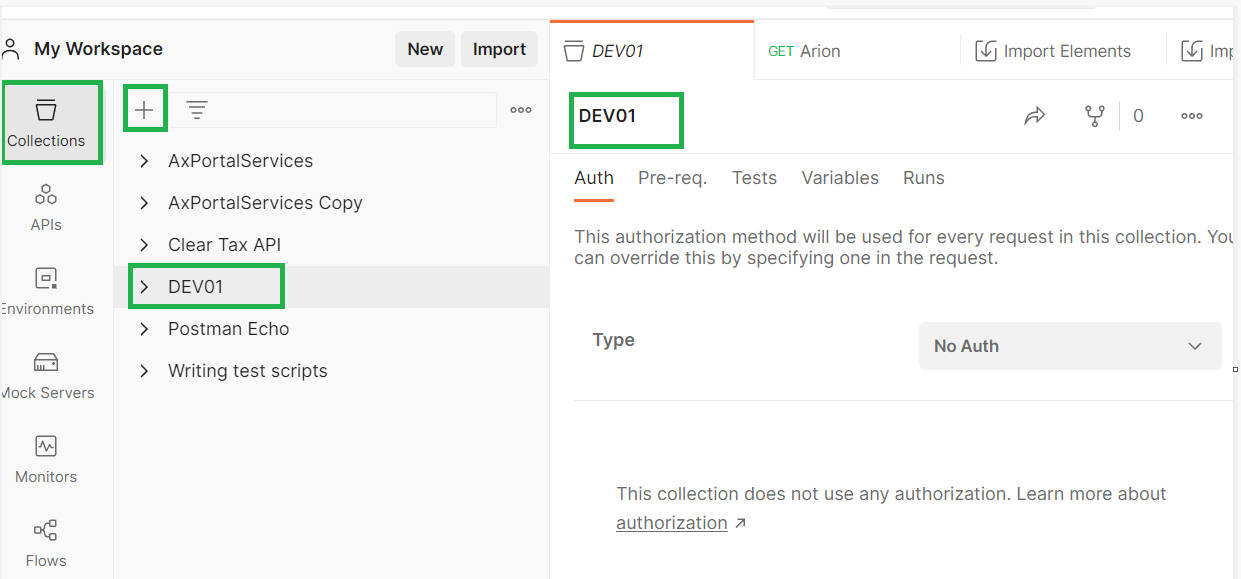
Task: Select Clear Tax API in collection list
Action: coord(224,245)
